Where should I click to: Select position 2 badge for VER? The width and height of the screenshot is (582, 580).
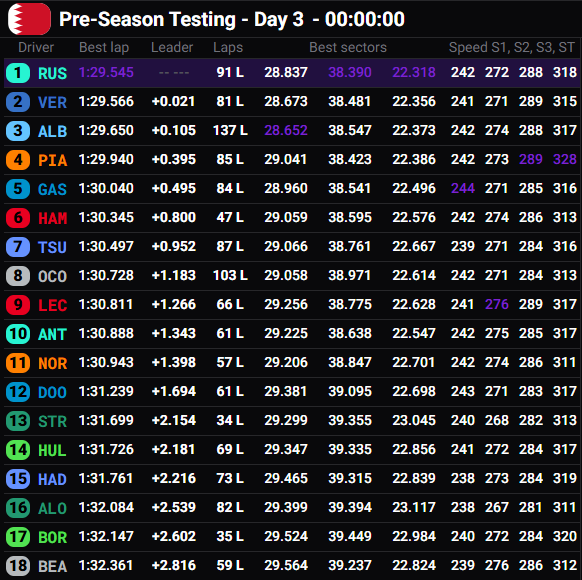(x=18, y=102)
